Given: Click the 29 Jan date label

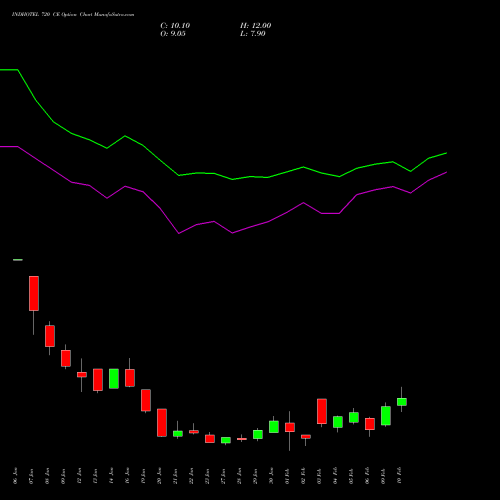Looking at the screenshot, I should [255, 476].
